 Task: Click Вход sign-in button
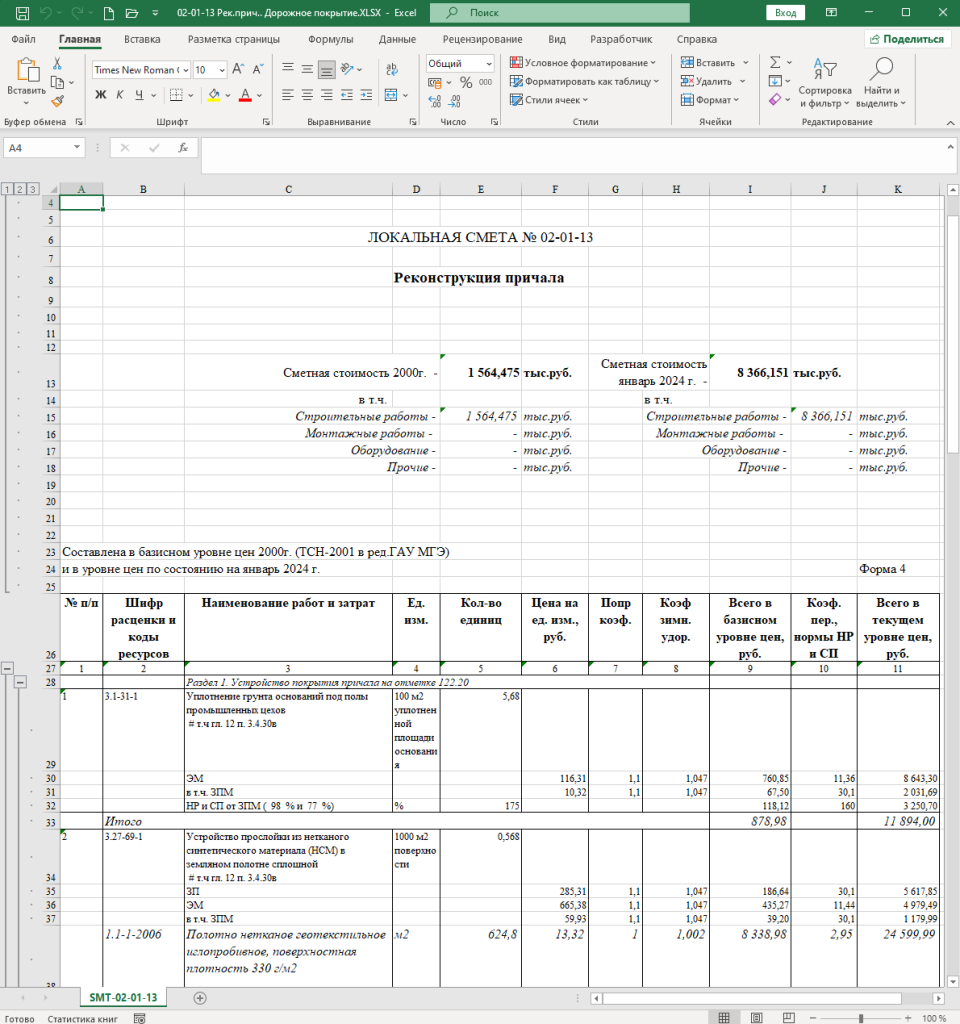(786, 13)
